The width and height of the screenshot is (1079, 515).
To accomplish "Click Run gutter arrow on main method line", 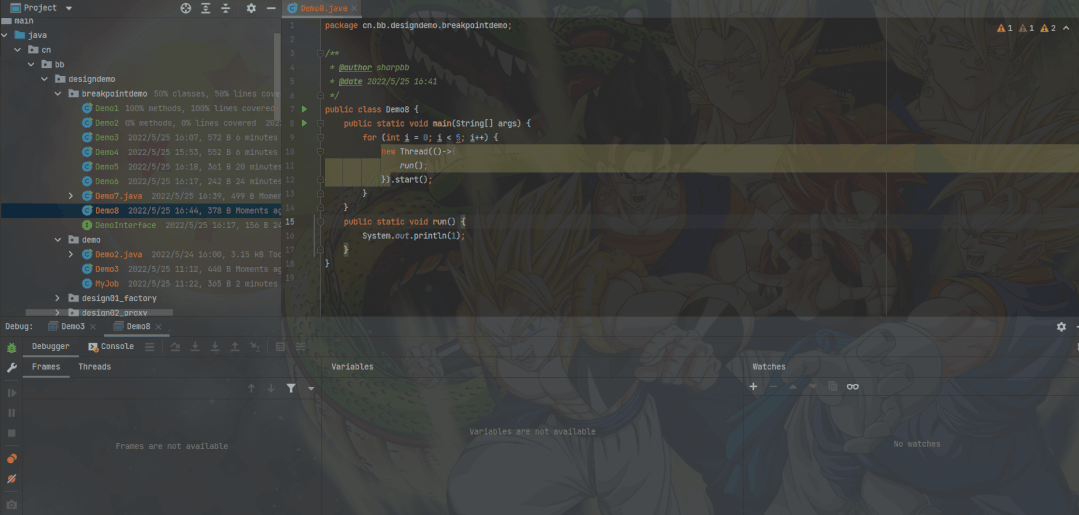I will click(304, 123).
